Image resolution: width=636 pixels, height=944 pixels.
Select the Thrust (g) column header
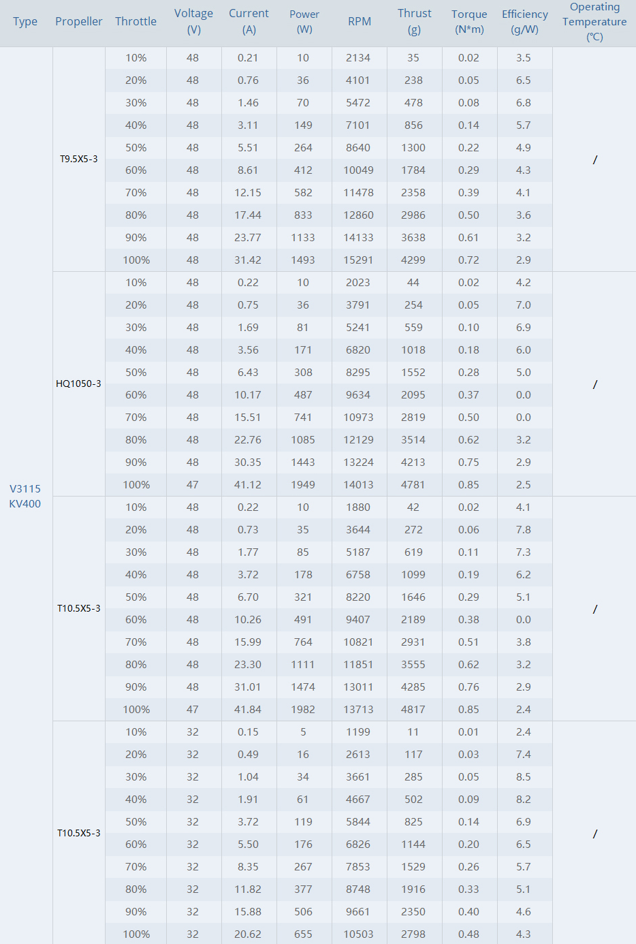point(414,21)
